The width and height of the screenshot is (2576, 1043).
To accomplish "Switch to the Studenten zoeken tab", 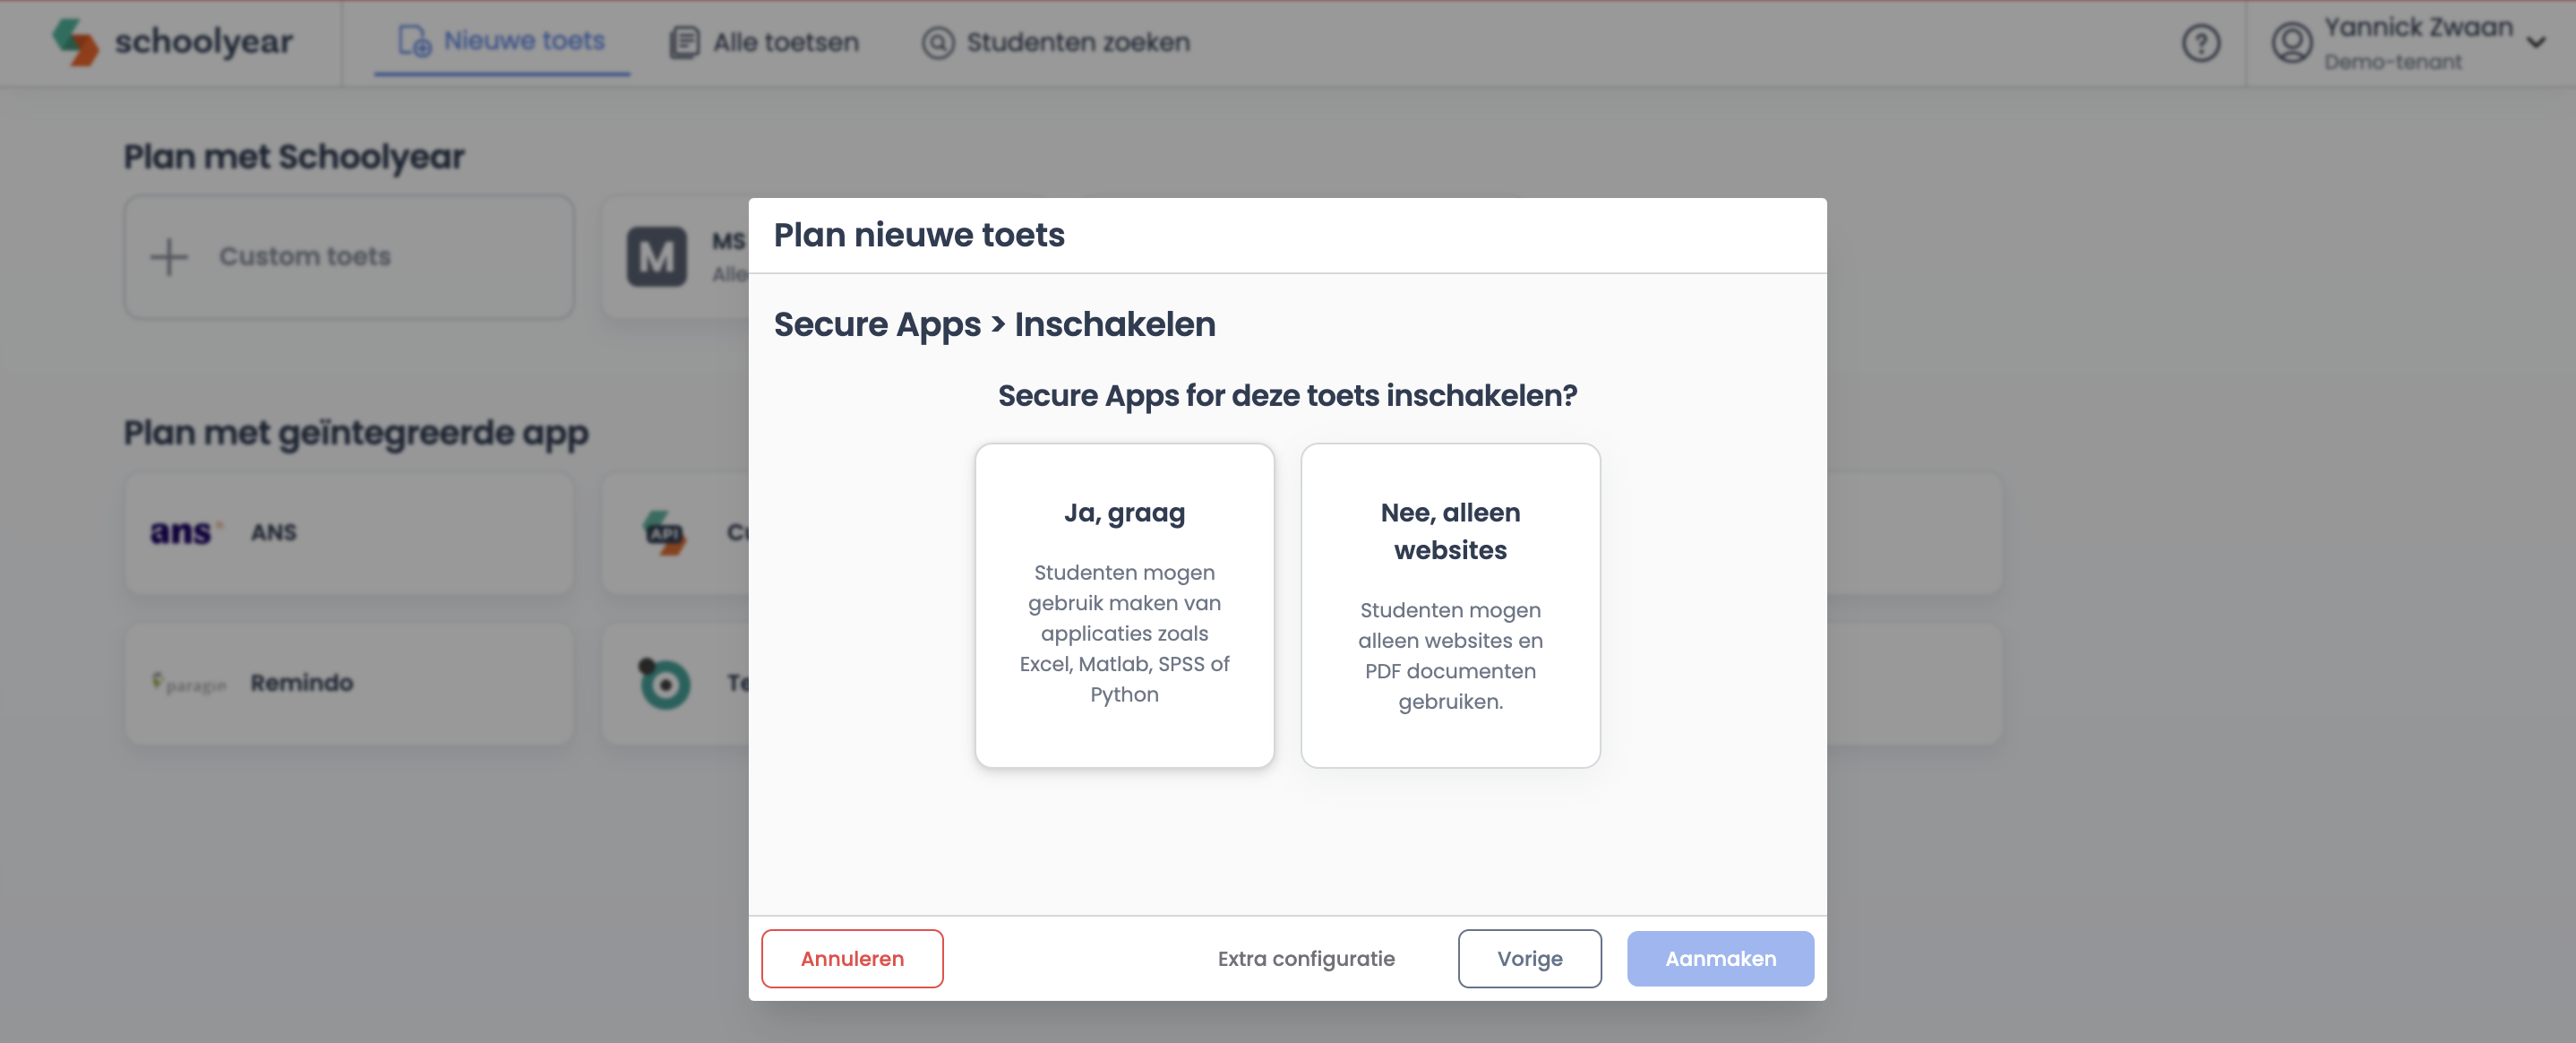I will [x=1056, y=42].
